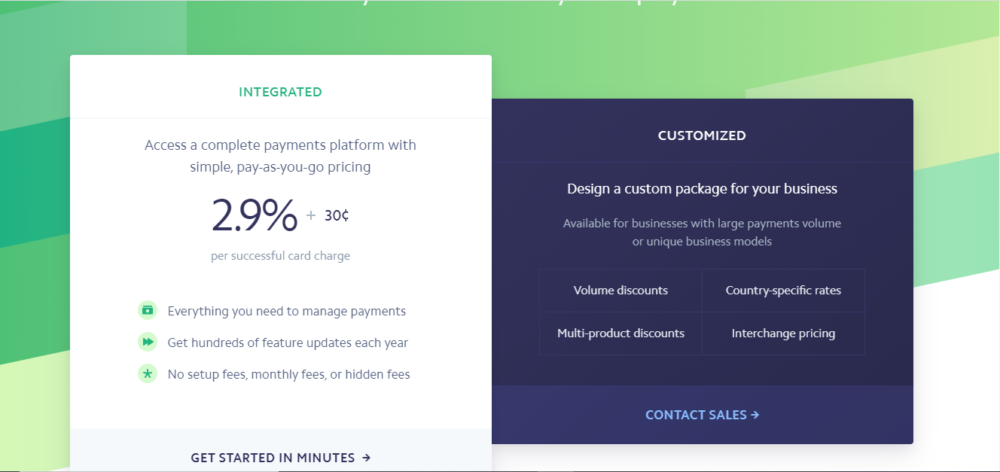Choose the 'Multi-product discounts' cell
Screen dimensions: 1000x472
621,333
